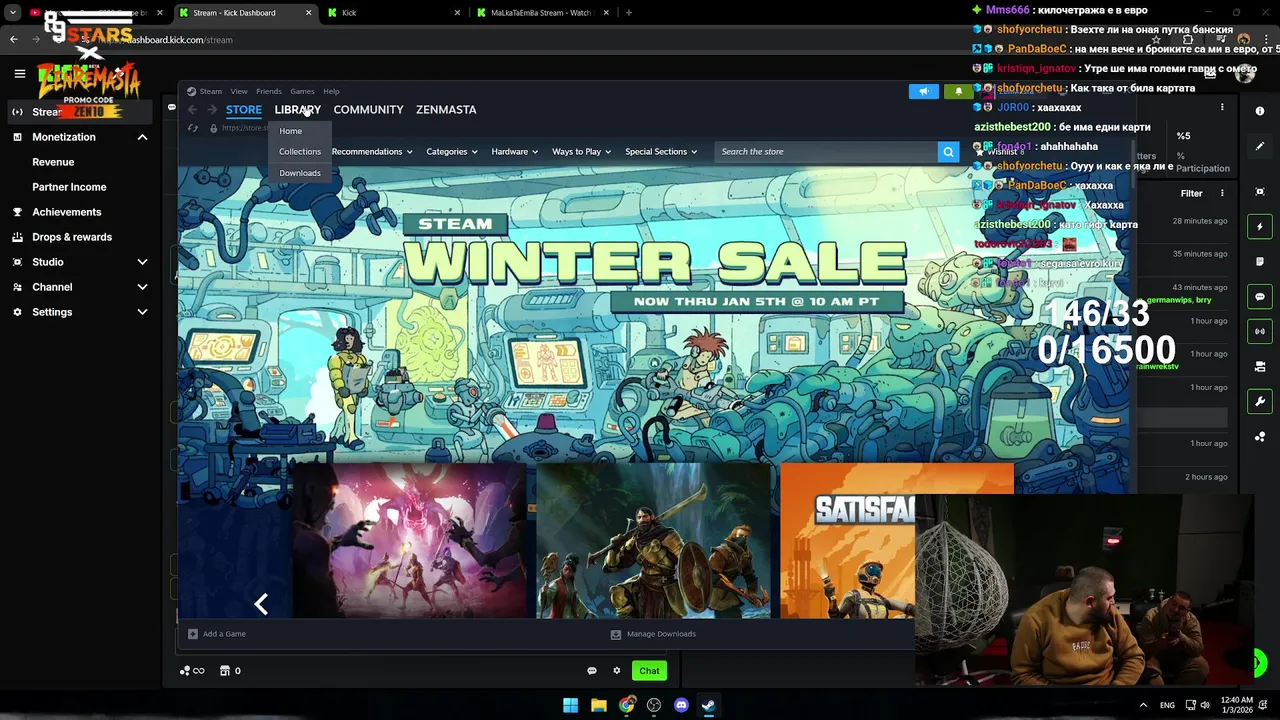The height and width of the screenshot is (720, 1280).
Task: Toggle the lightning bolt panel in right toolbar
Action: point(1260,227)
